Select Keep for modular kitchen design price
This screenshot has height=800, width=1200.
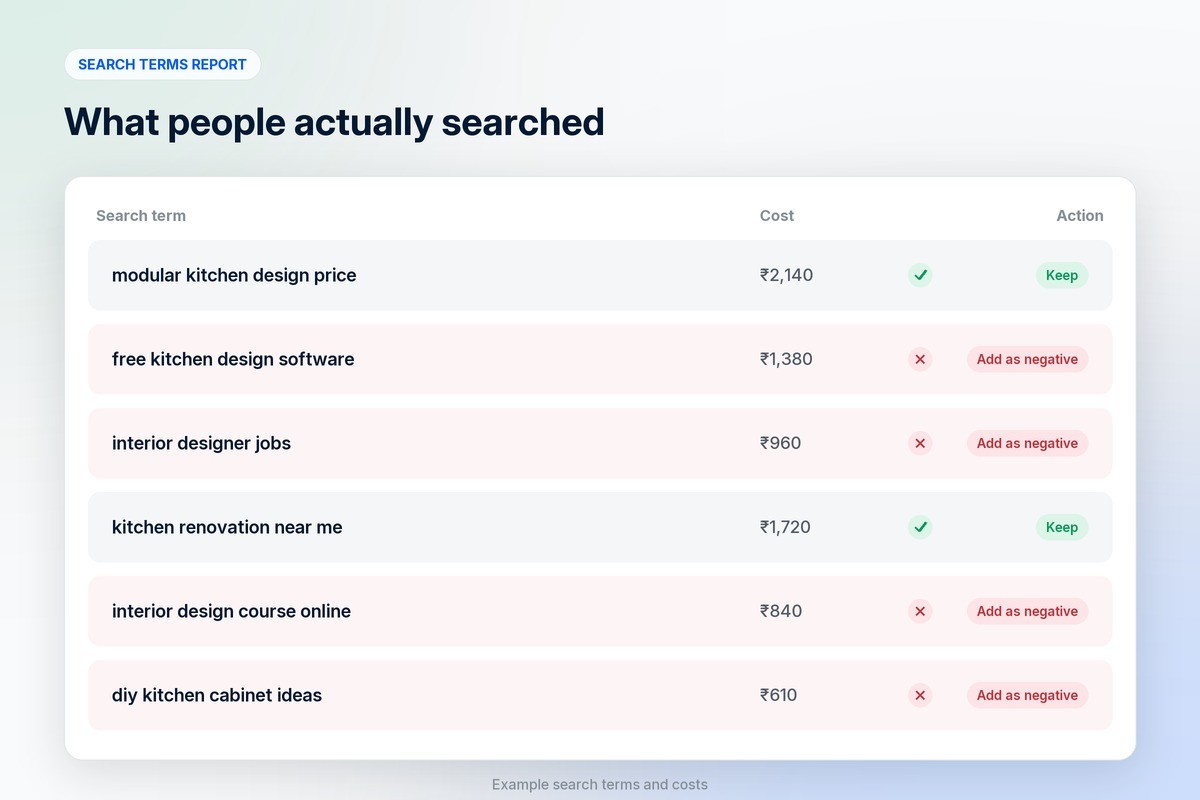[1062, 275]
